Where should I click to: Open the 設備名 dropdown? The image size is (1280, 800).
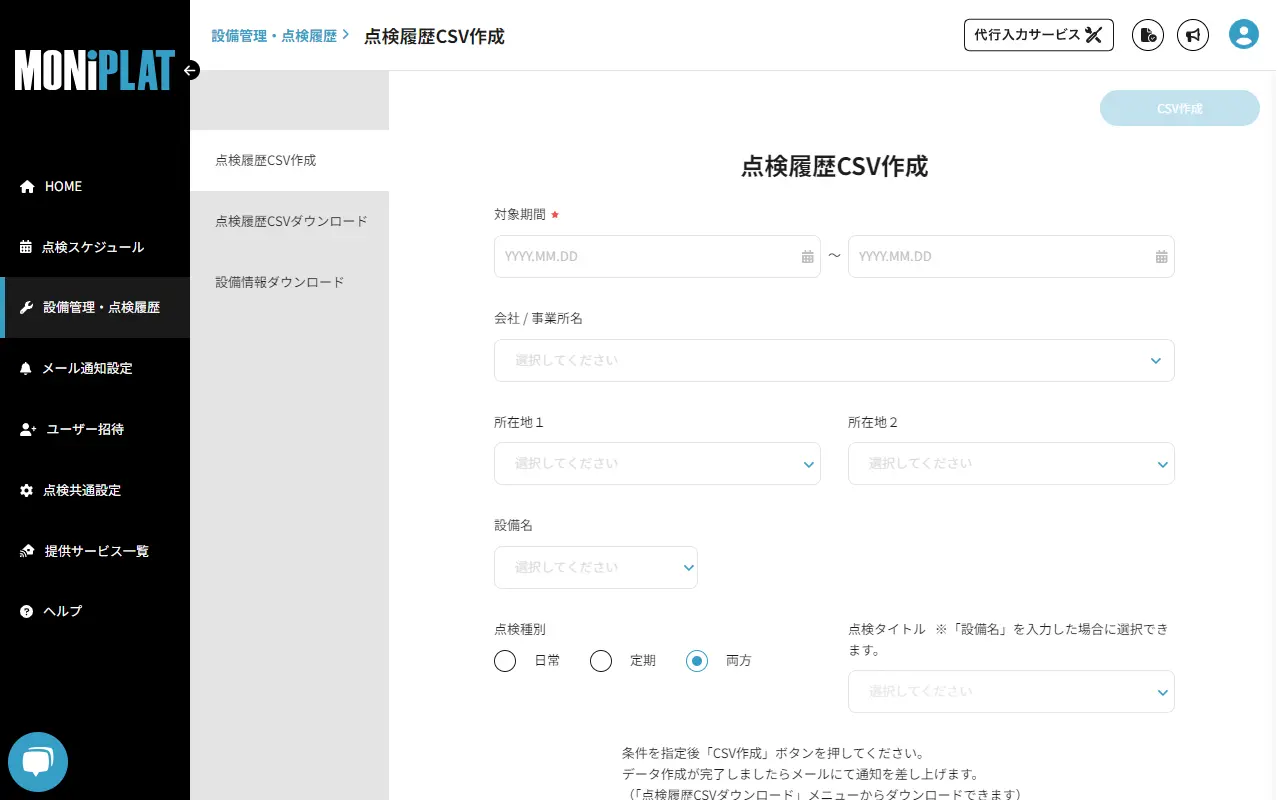pyautogui.click(x=596, y=567)
